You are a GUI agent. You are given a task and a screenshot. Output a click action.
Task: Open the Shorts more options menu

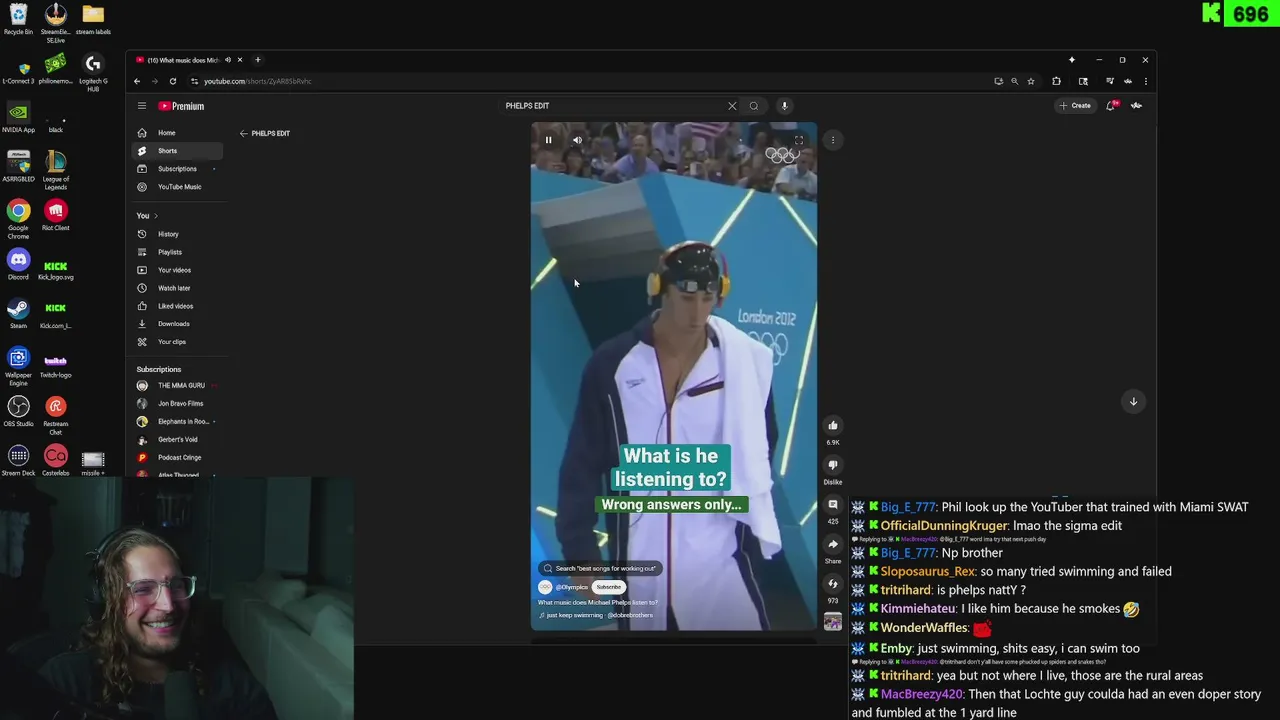[x=833, y=140]
